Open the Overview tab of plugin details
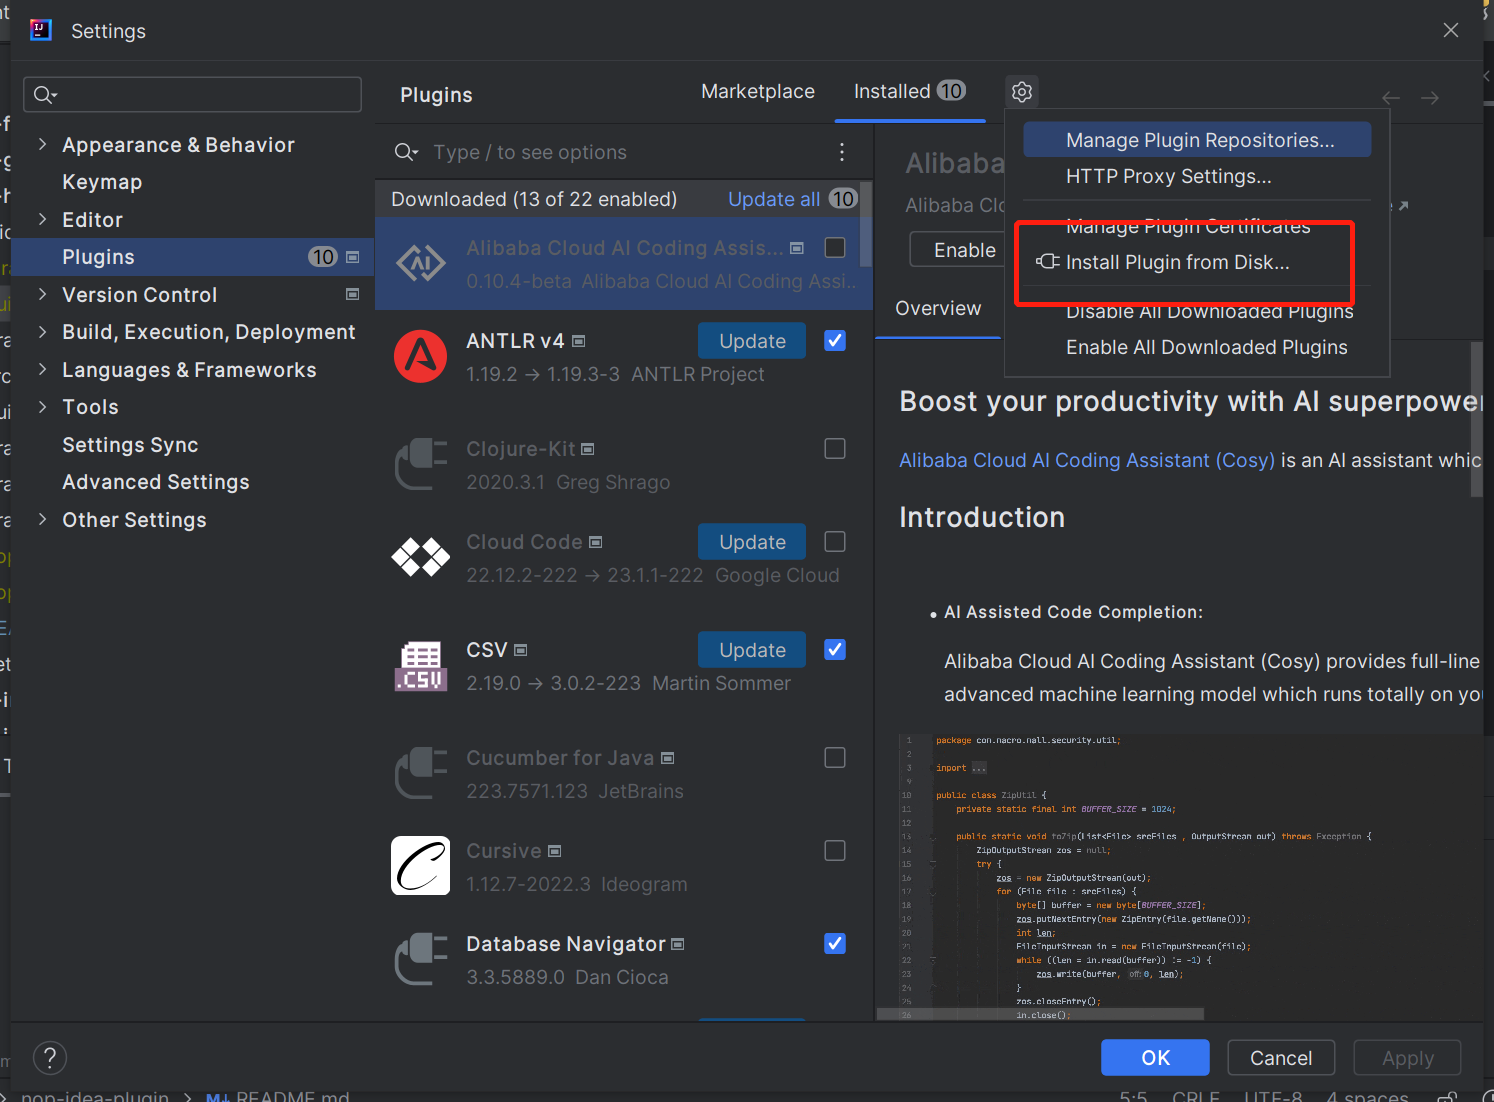 tap(938, 309)
